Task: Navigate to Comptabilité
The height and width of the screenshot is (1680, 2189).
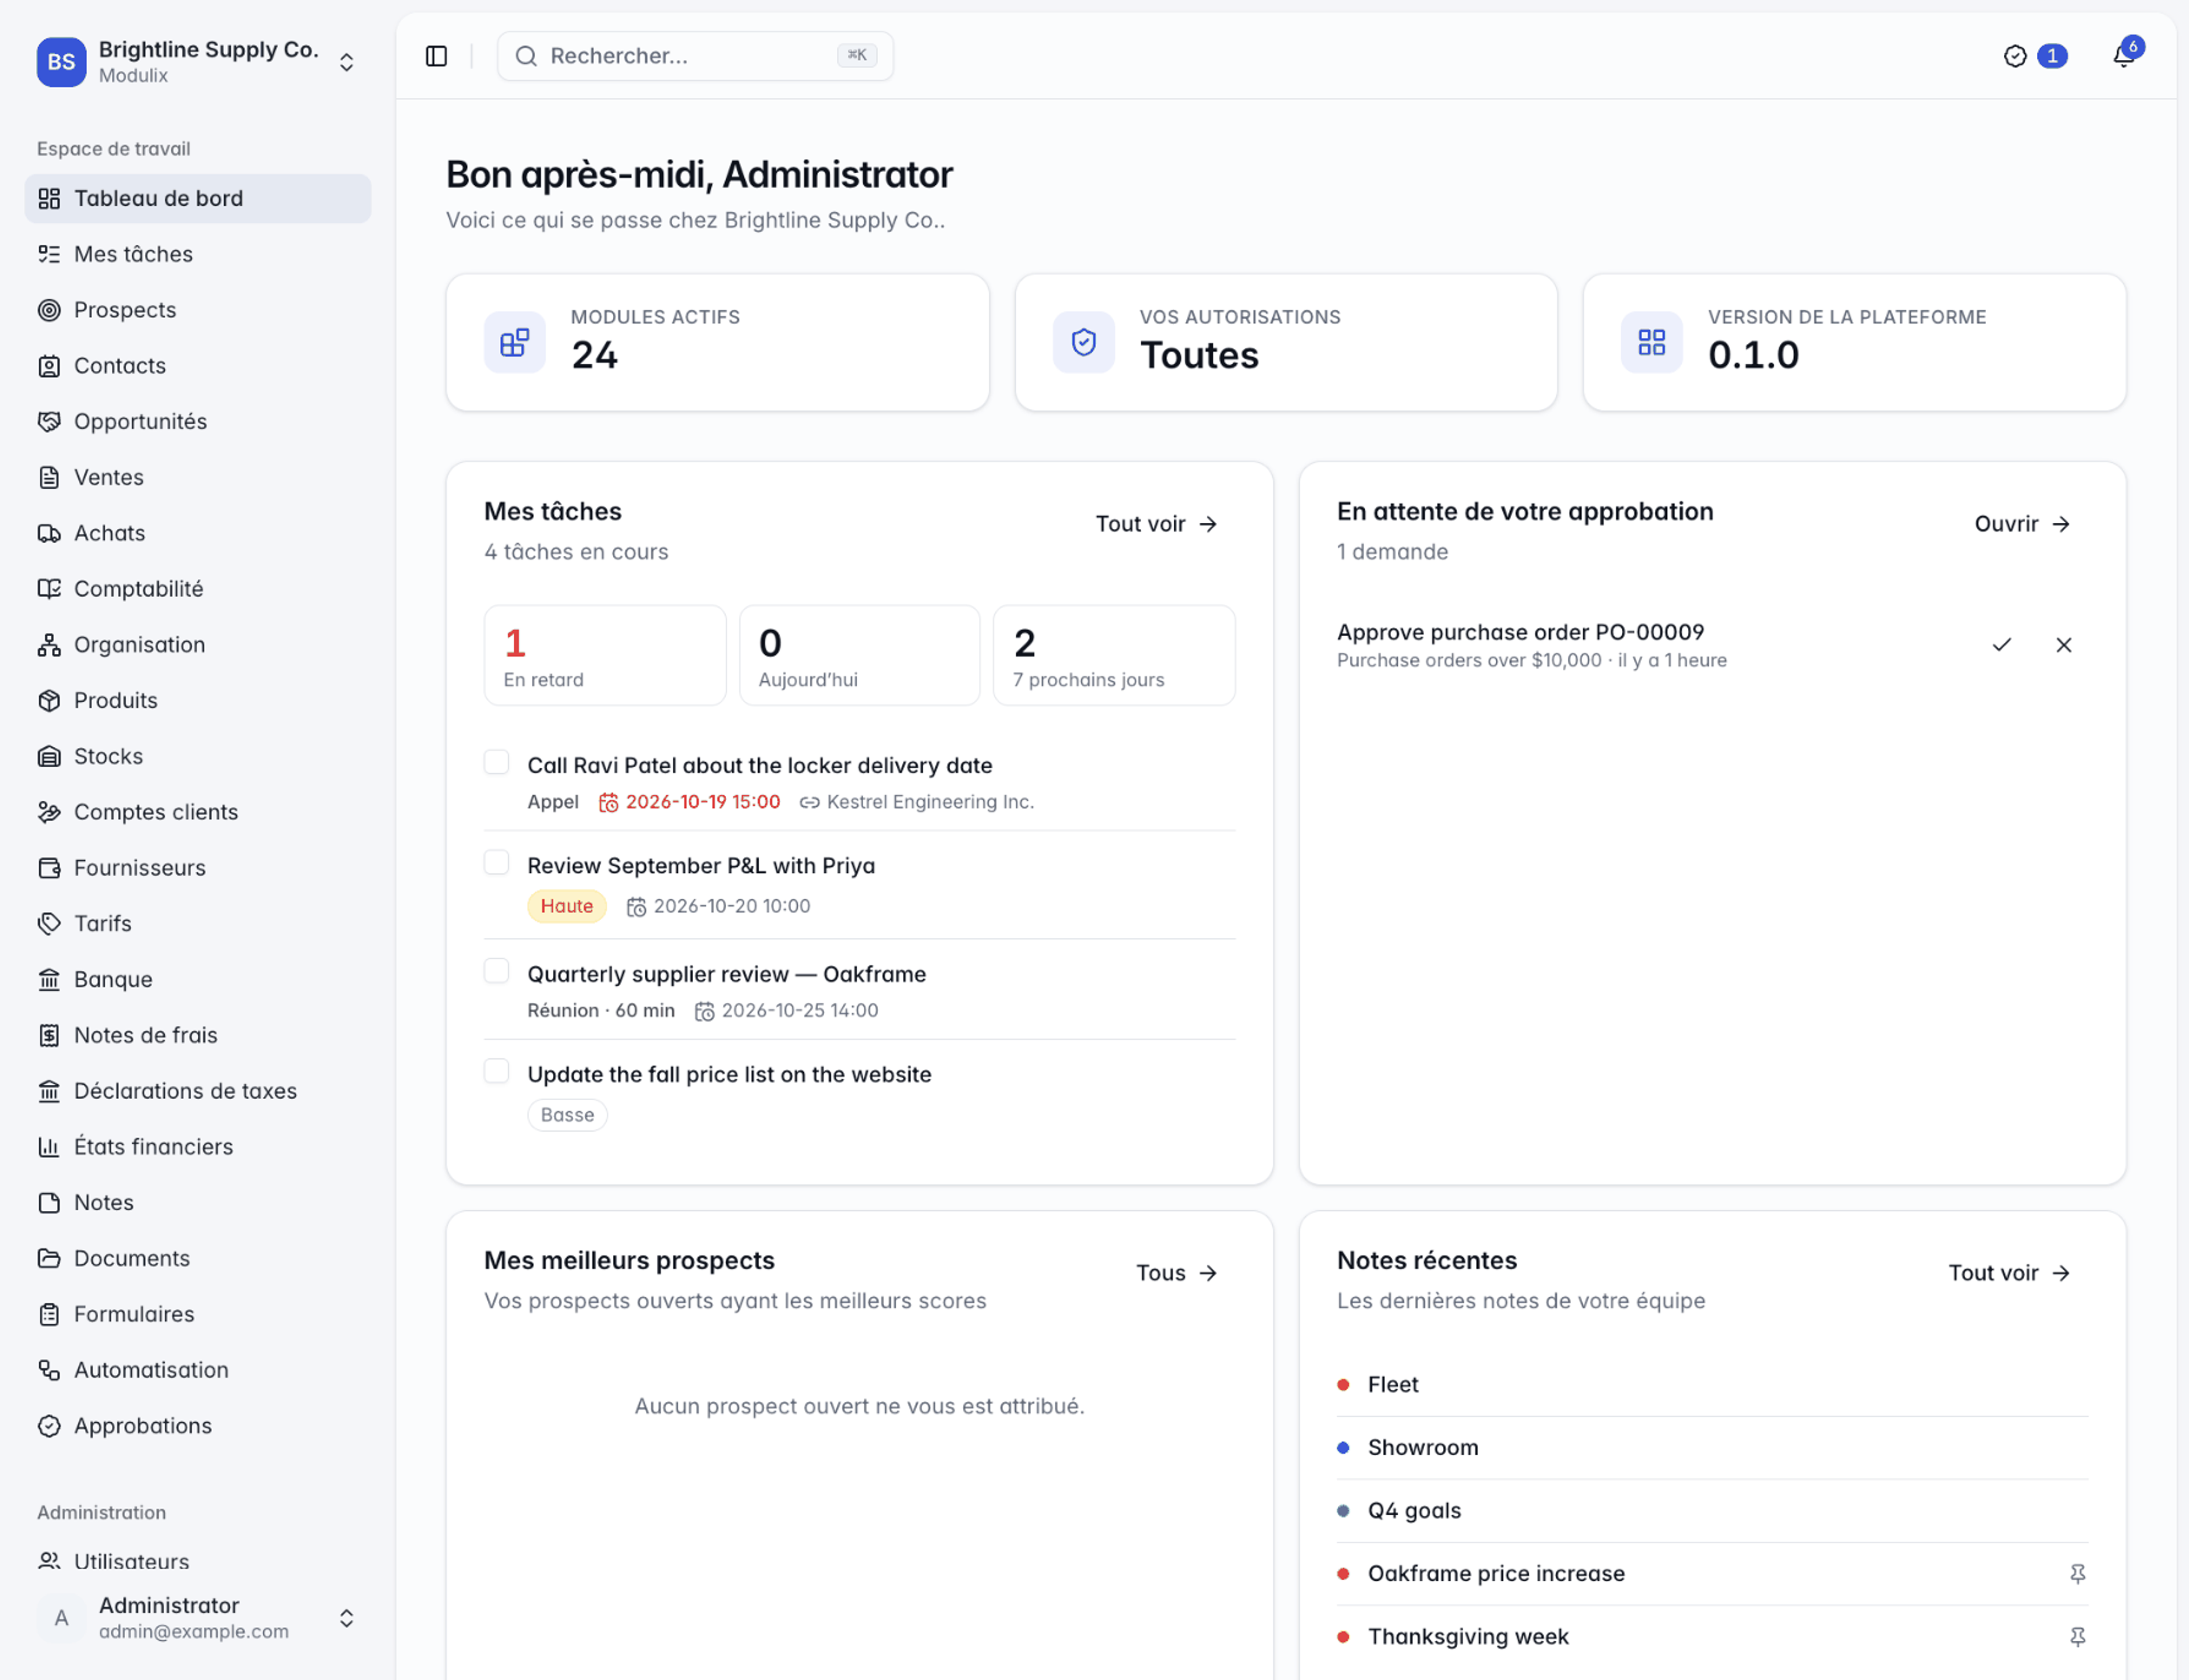Action: point(198,589)
